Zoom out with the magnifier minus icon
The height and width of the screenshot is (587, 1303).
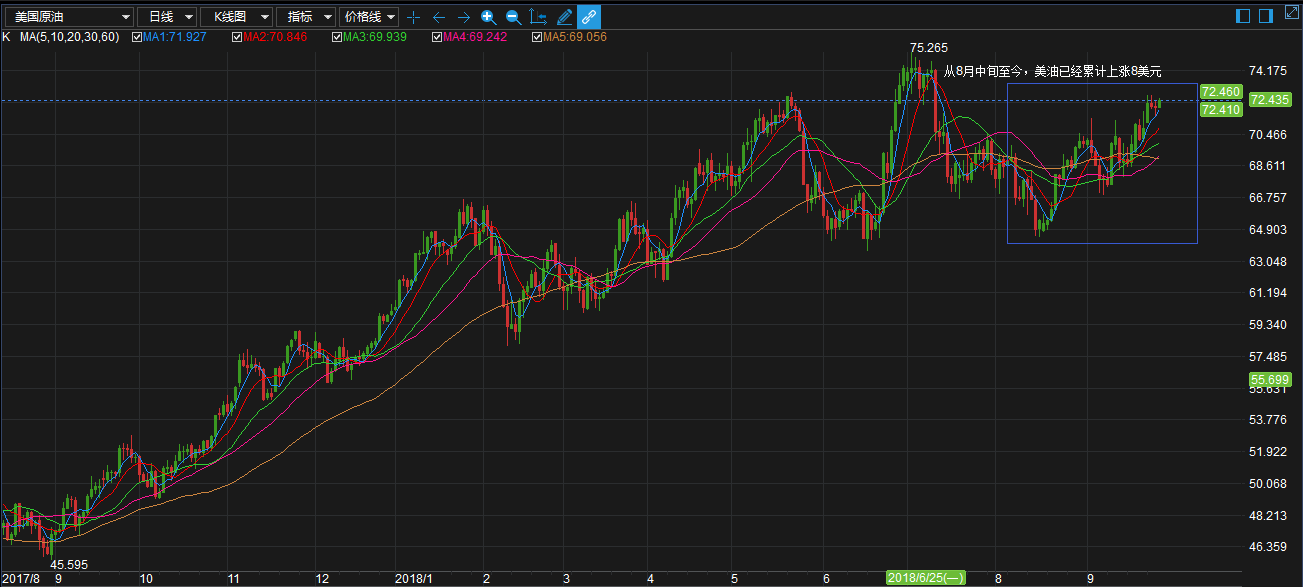click(513, 17)
